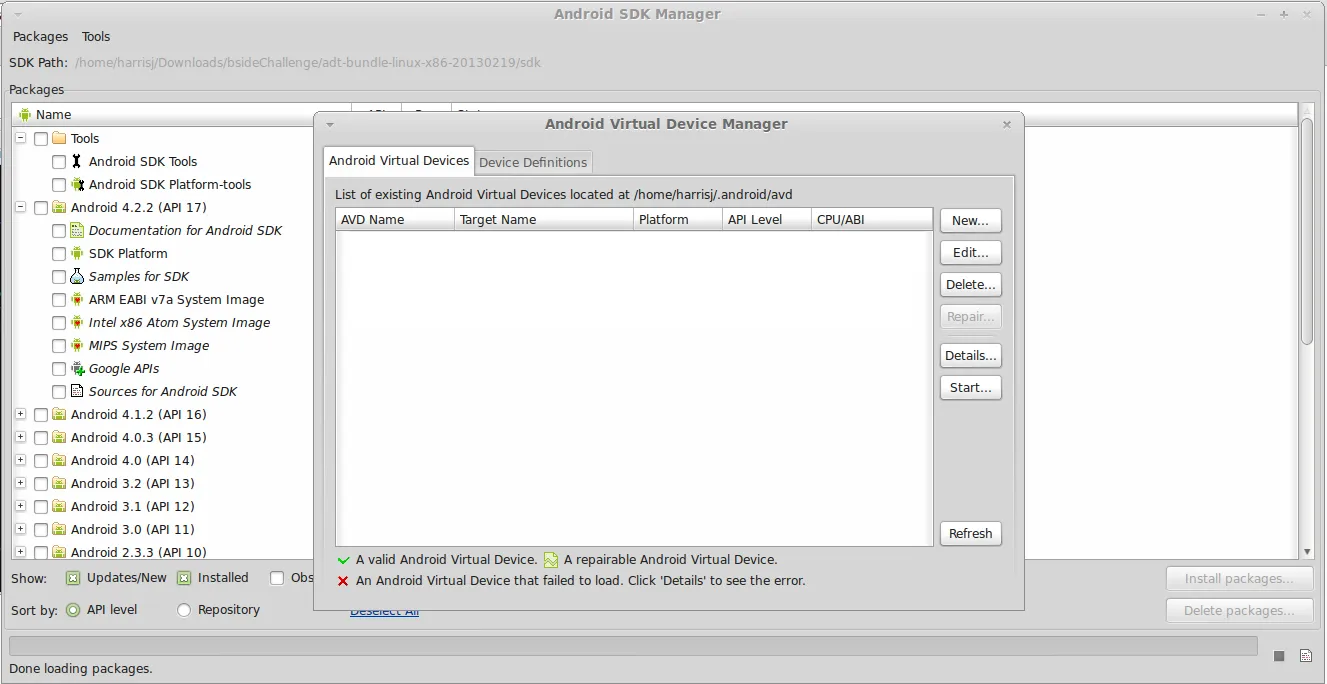Open the Packages menu
Image resolution: width=1327 pixels, height=684 pixels.
[41, 36]
